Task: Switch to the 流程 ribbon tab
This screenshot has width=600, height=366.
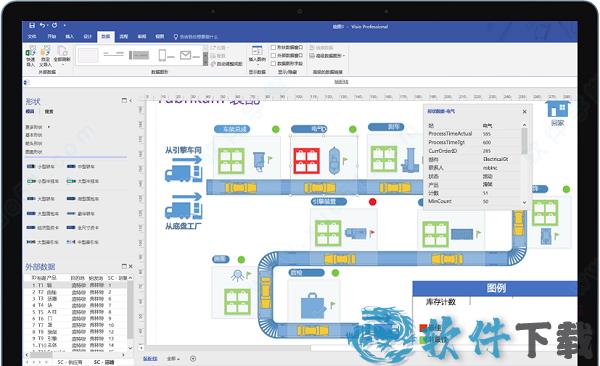Action: (124, 36)
